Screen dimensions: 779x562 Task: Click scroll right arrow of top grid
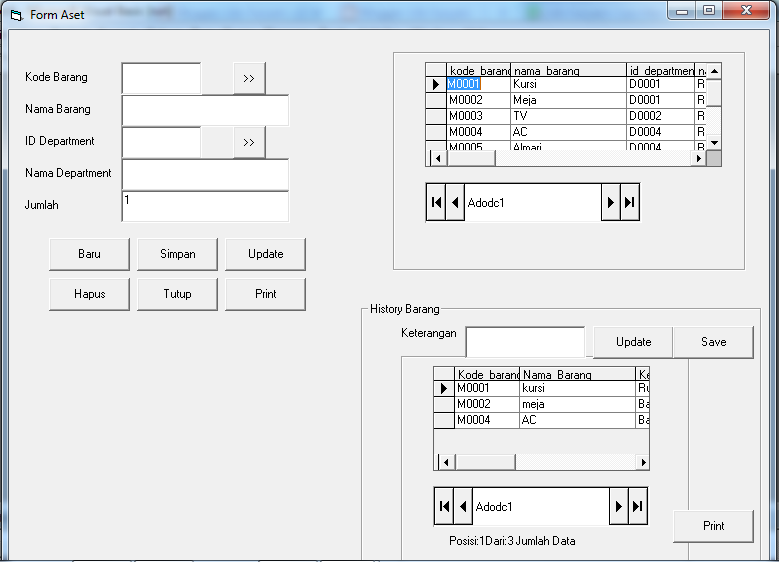[x=699, y=159]
